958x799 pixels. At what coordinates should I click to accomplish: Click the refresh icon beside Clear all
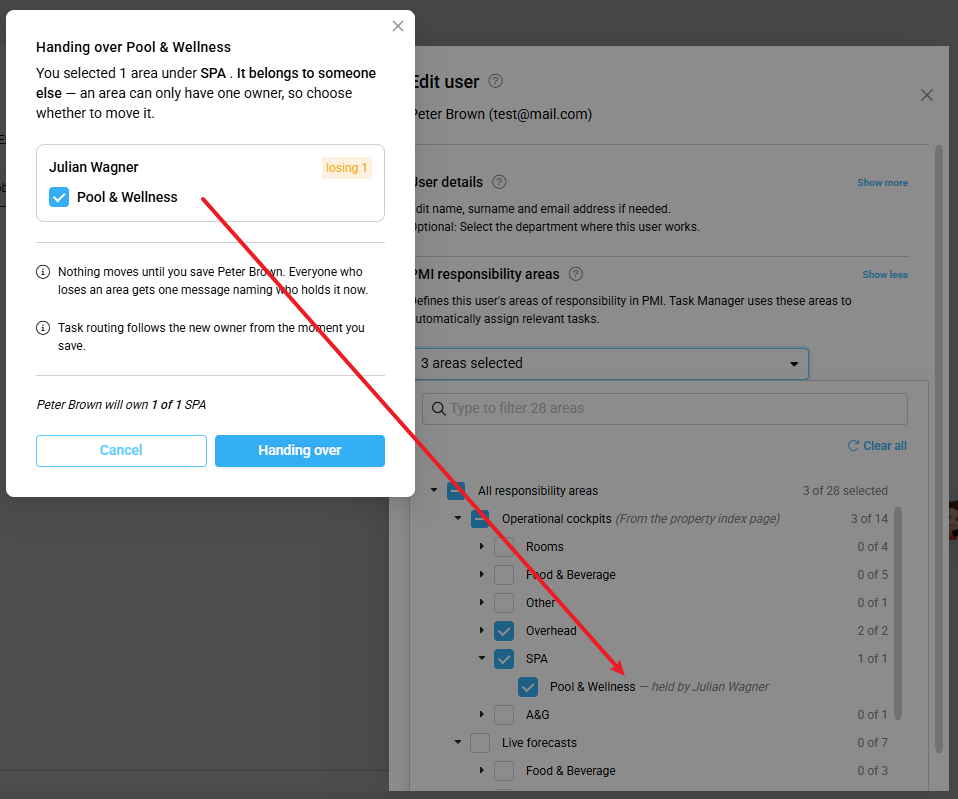click(x=854, y=446)
